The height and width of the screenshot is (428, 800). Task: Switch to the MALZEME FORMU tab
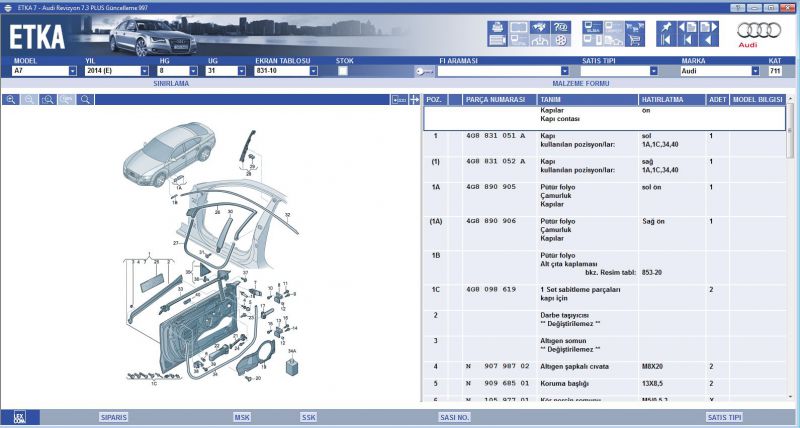point(581,83)
